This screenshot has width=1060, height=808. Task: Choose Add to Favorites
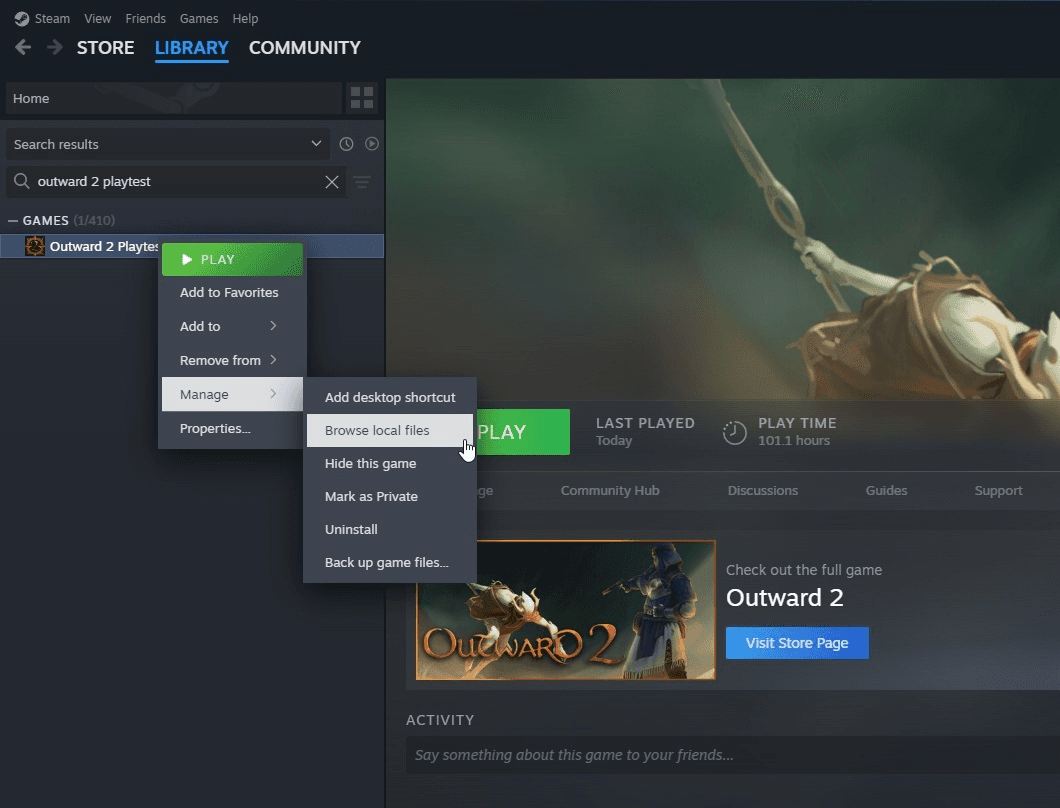click(232, 293)
